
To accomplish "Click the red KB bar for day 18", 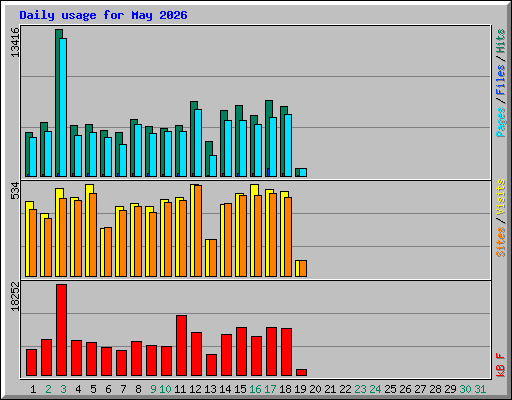I will [286, 352].
